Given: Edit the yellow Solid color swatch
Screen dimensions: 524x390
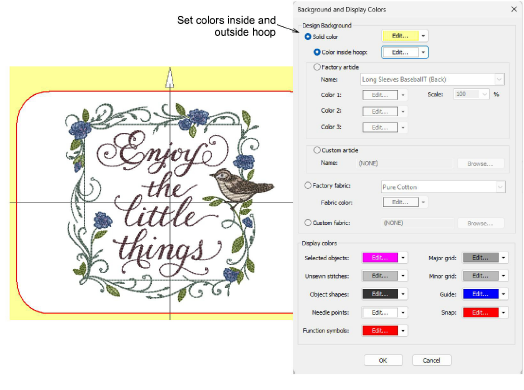Looking at the screenshot, I should pyautogui.click(x=400, y=36).
